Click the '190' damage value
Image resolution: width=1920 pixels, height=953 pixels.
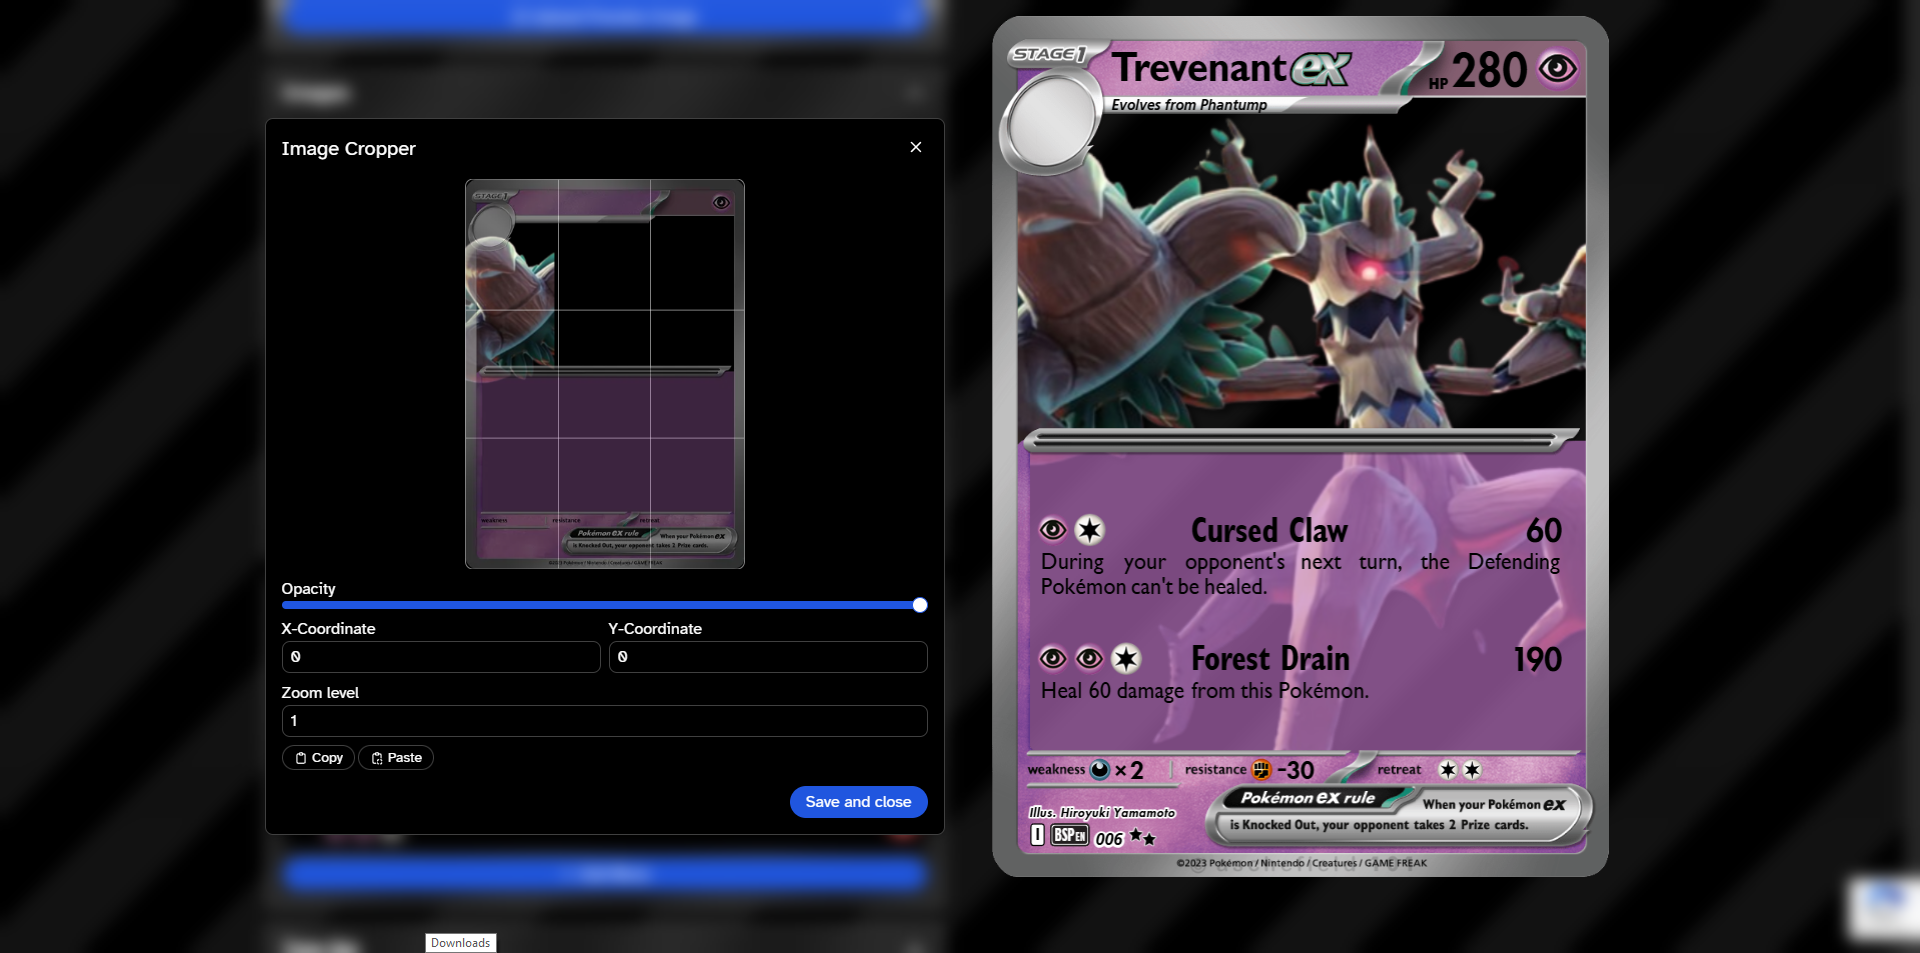(x=1537, y=660)
